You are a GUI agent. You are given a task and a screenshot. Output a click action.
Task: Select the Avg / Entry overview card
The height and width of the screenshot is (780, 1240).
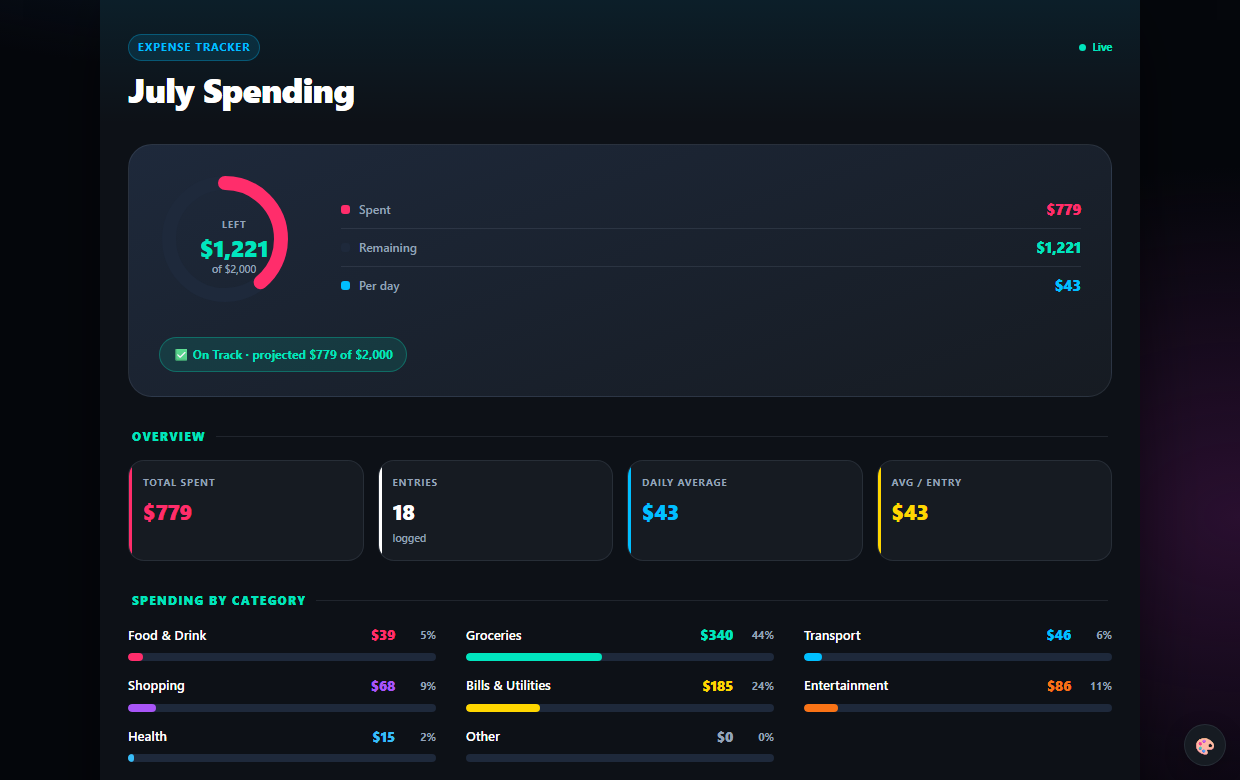[x=994, y=510]
